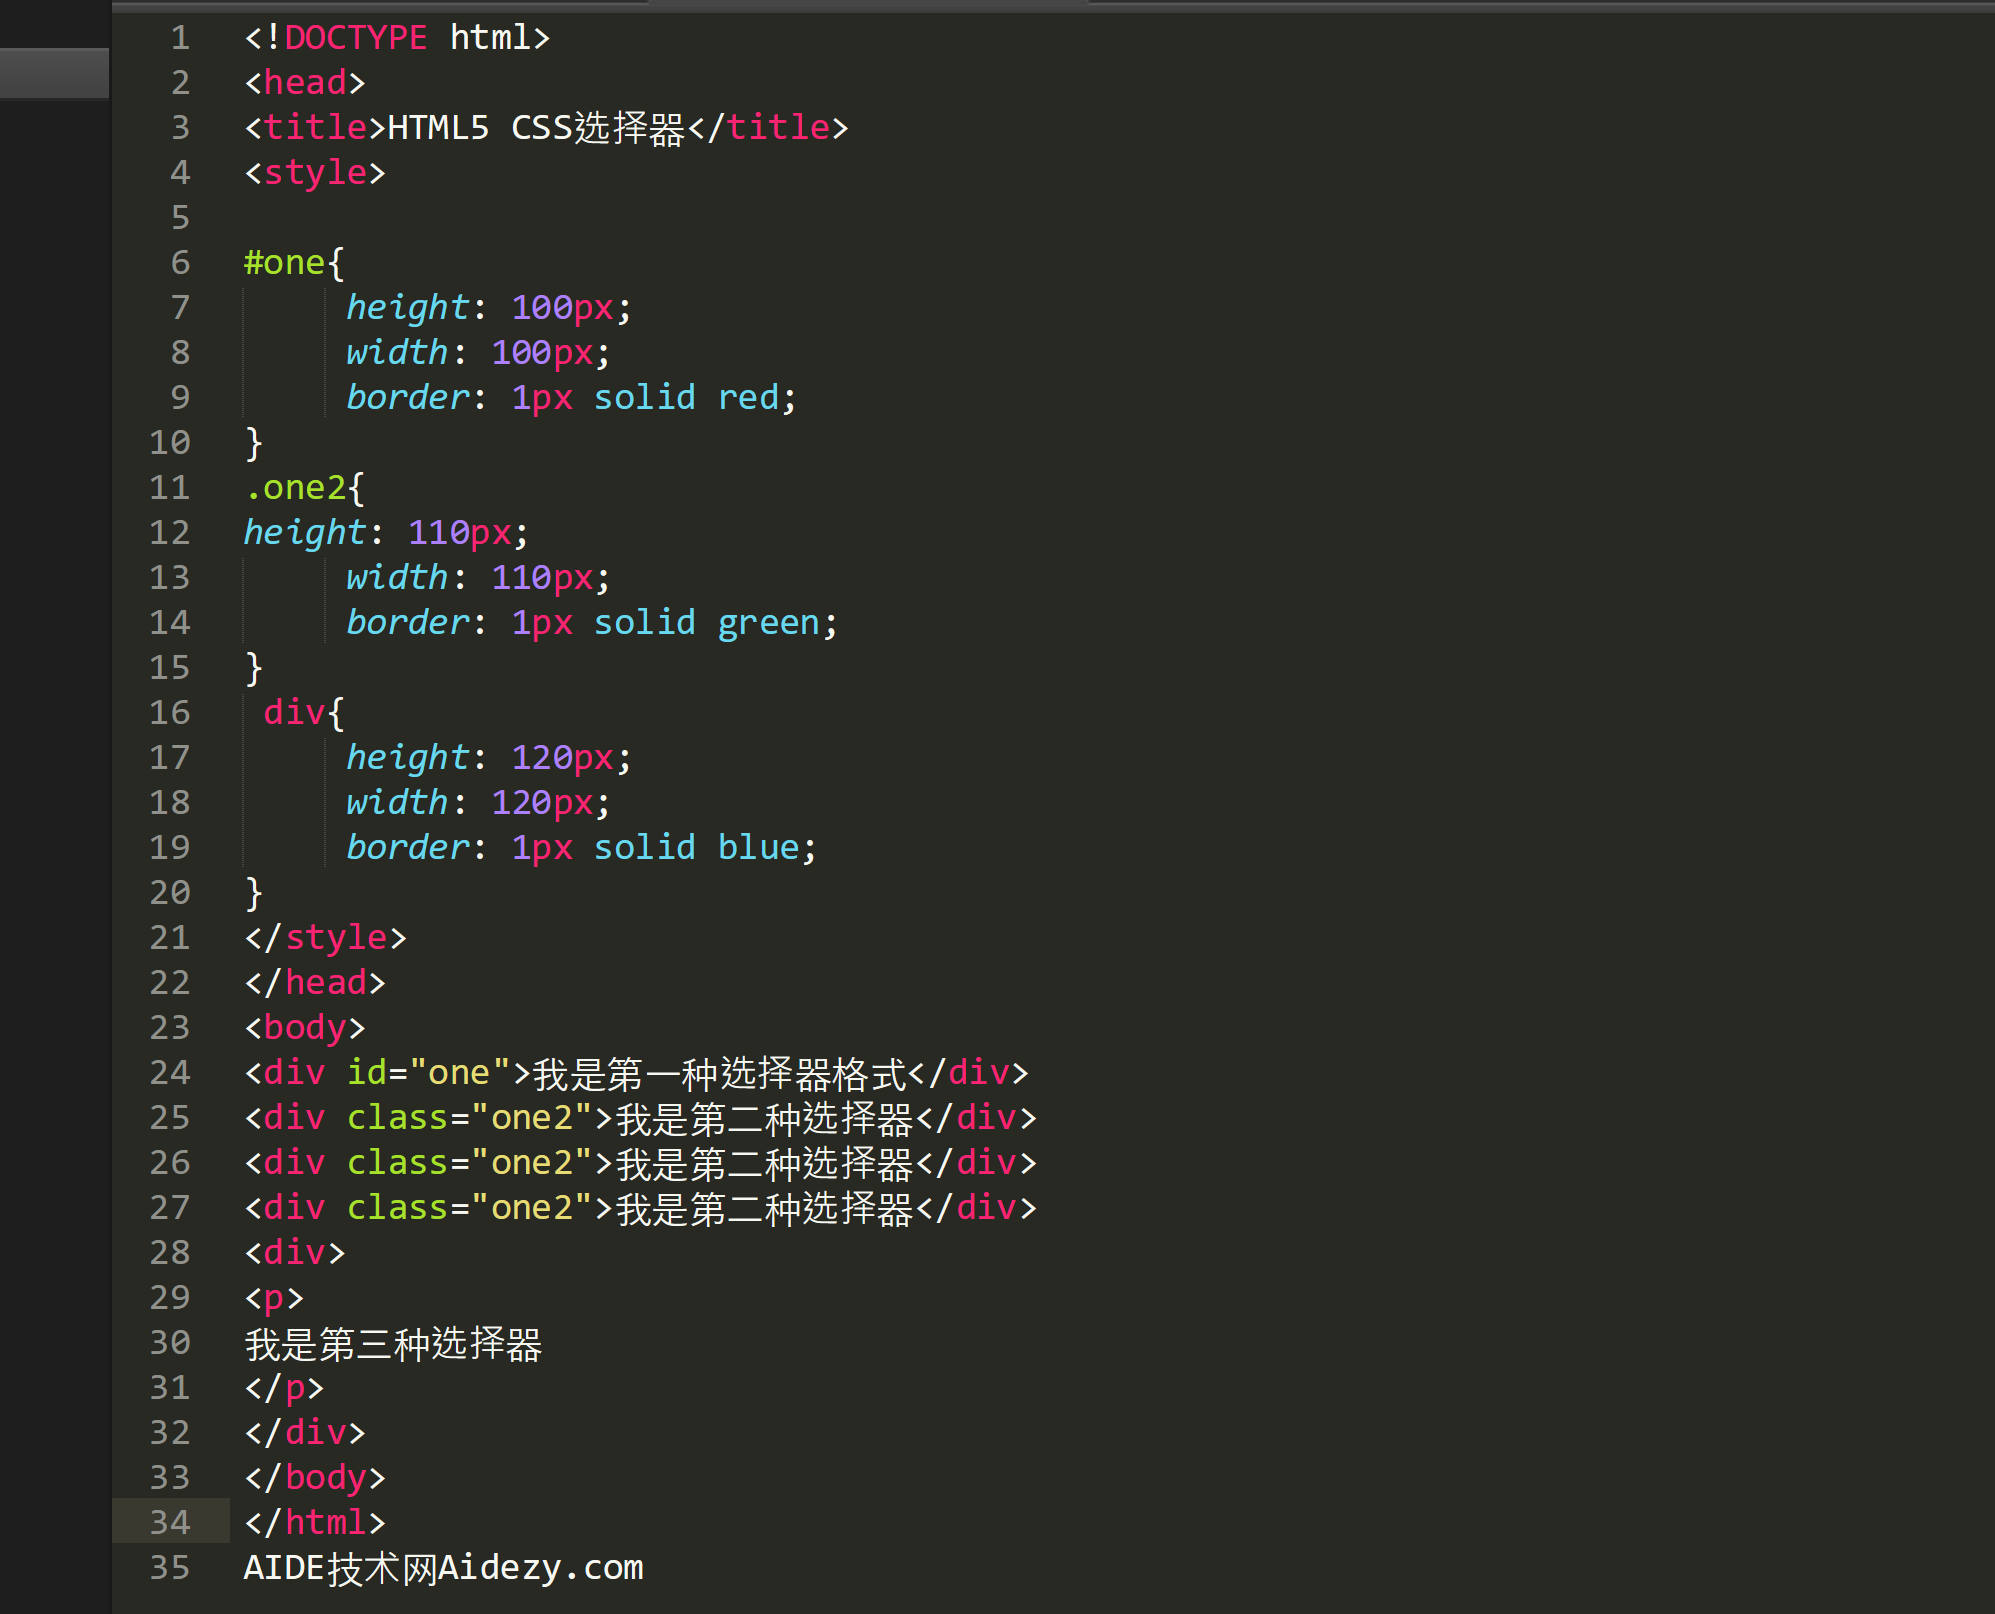Select the highlighted item in the left sidebar
Screen dimensions: 1995x1614
(54, 73)
